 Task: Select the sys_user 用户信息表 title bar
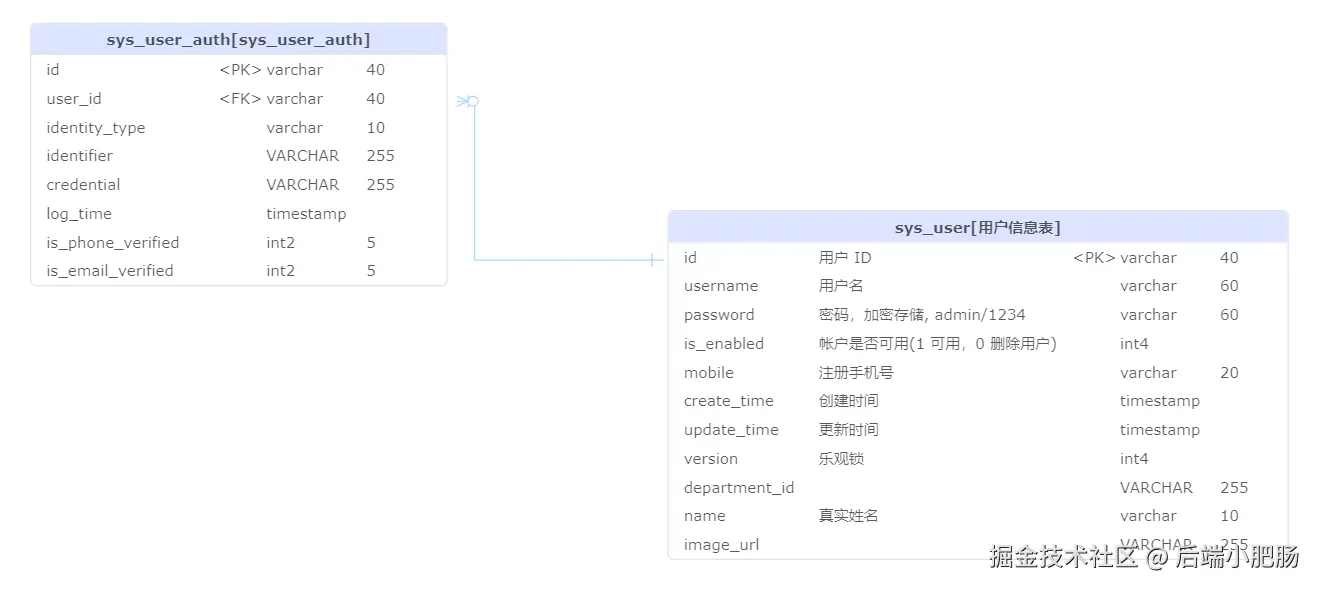977,226
